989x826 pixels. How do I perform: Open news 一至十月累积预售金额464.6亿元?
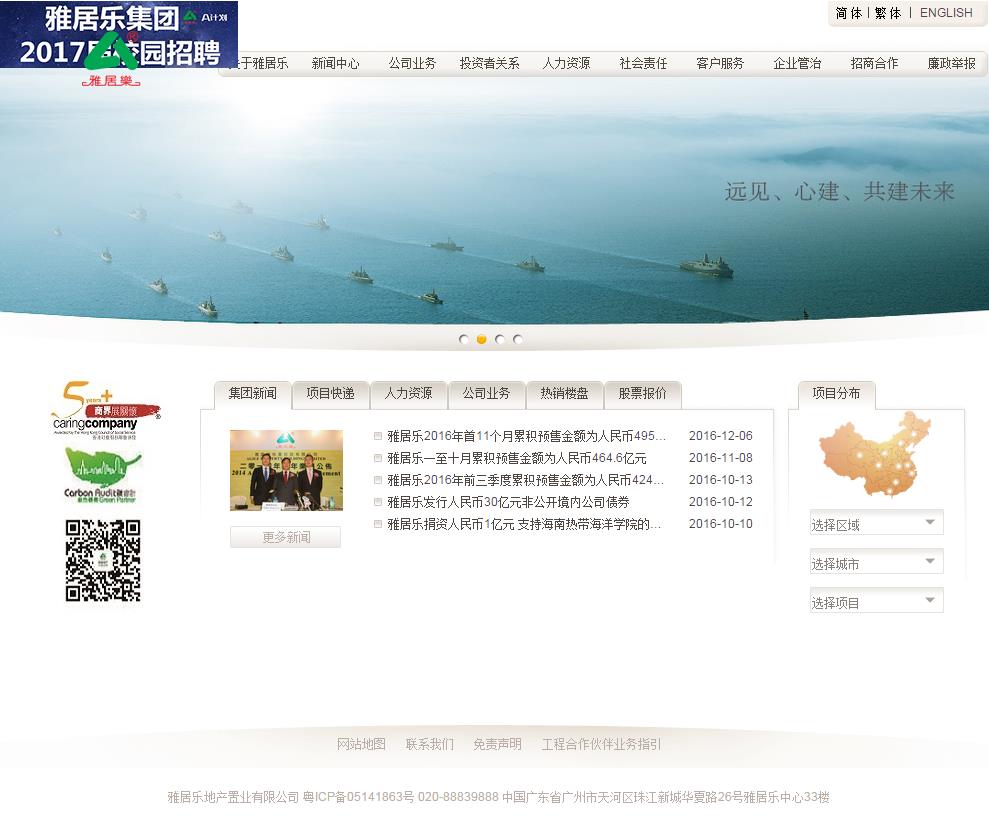tap(517, 458)
